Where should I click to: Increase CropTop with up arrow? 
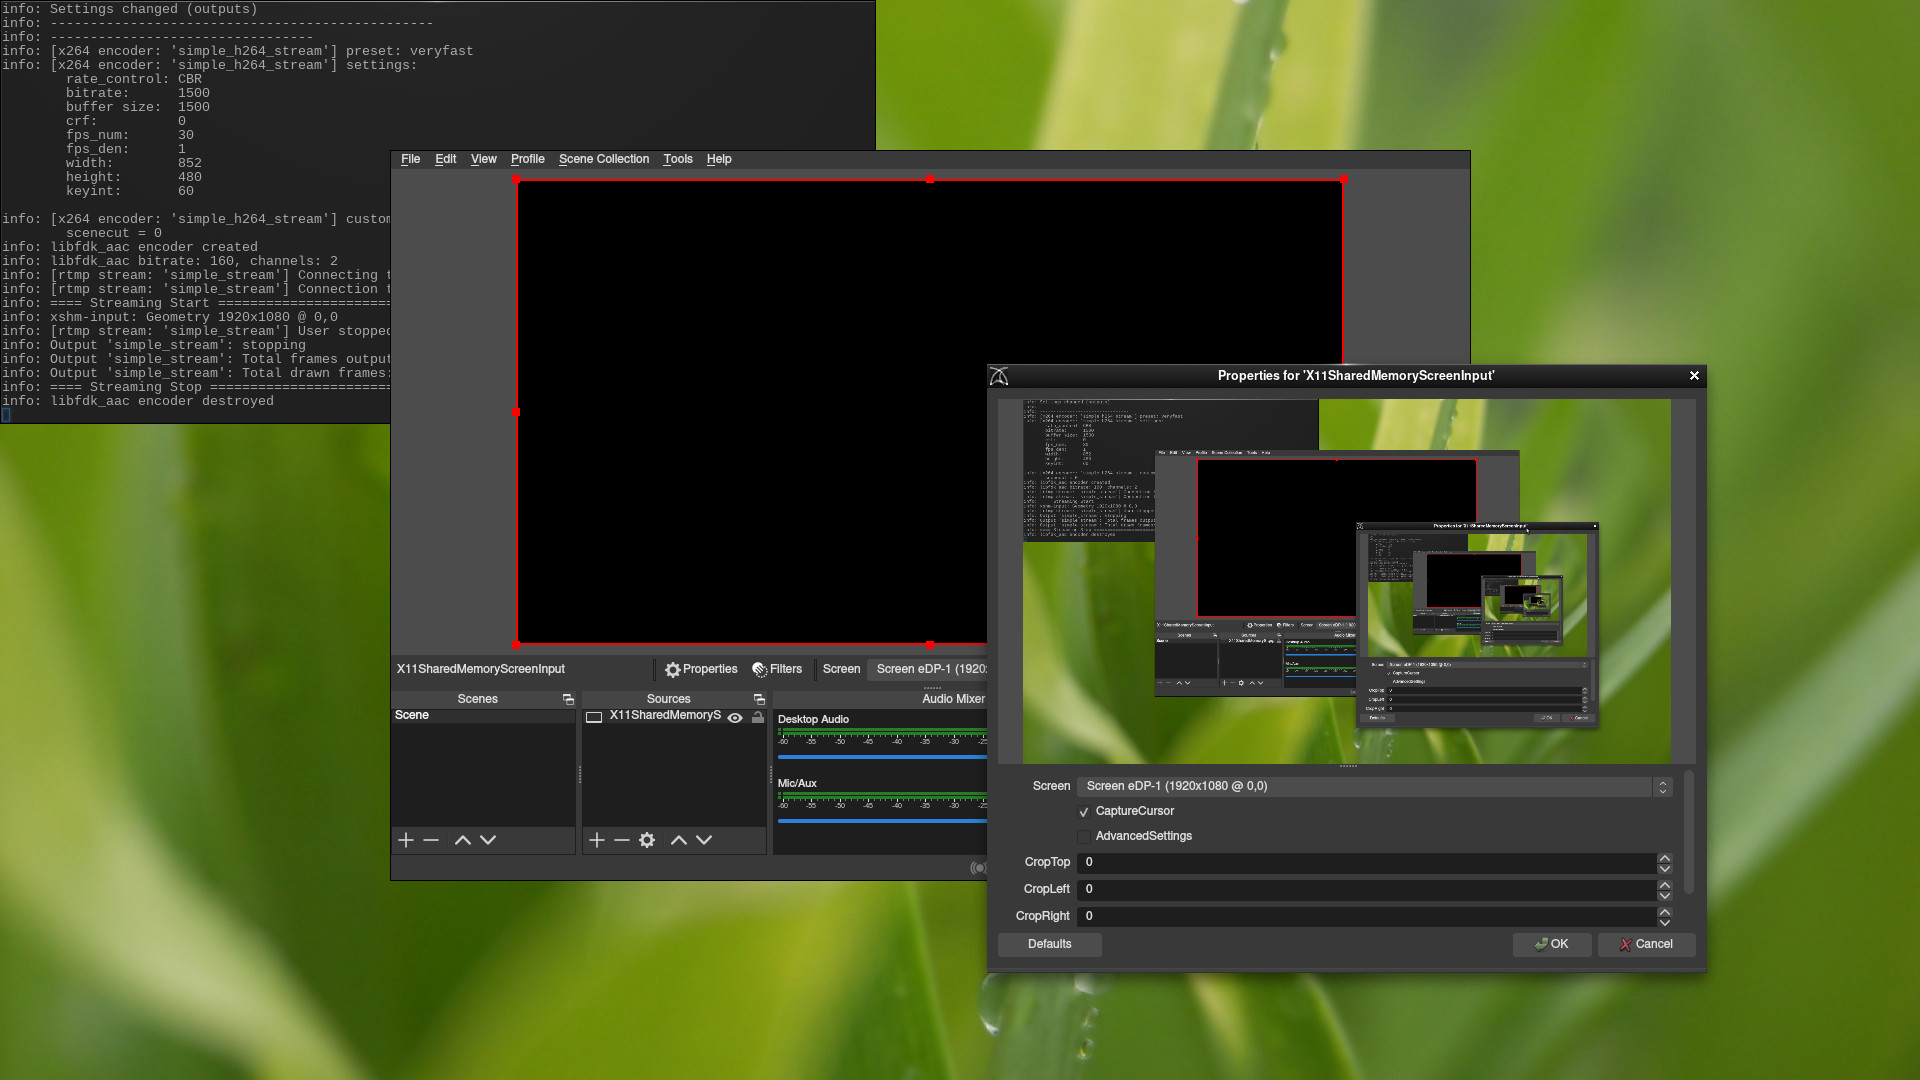click(x=1665, y=857)
